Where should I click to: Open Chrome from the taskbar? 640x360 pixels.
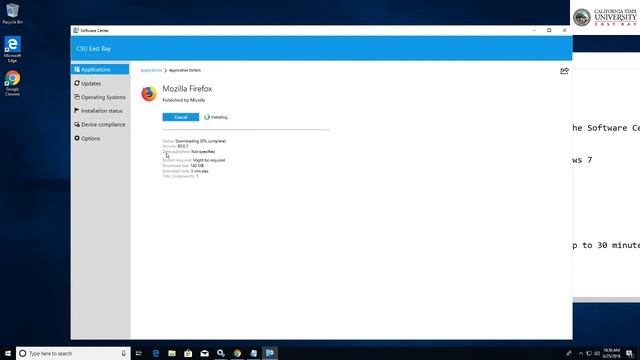(237, 353)
